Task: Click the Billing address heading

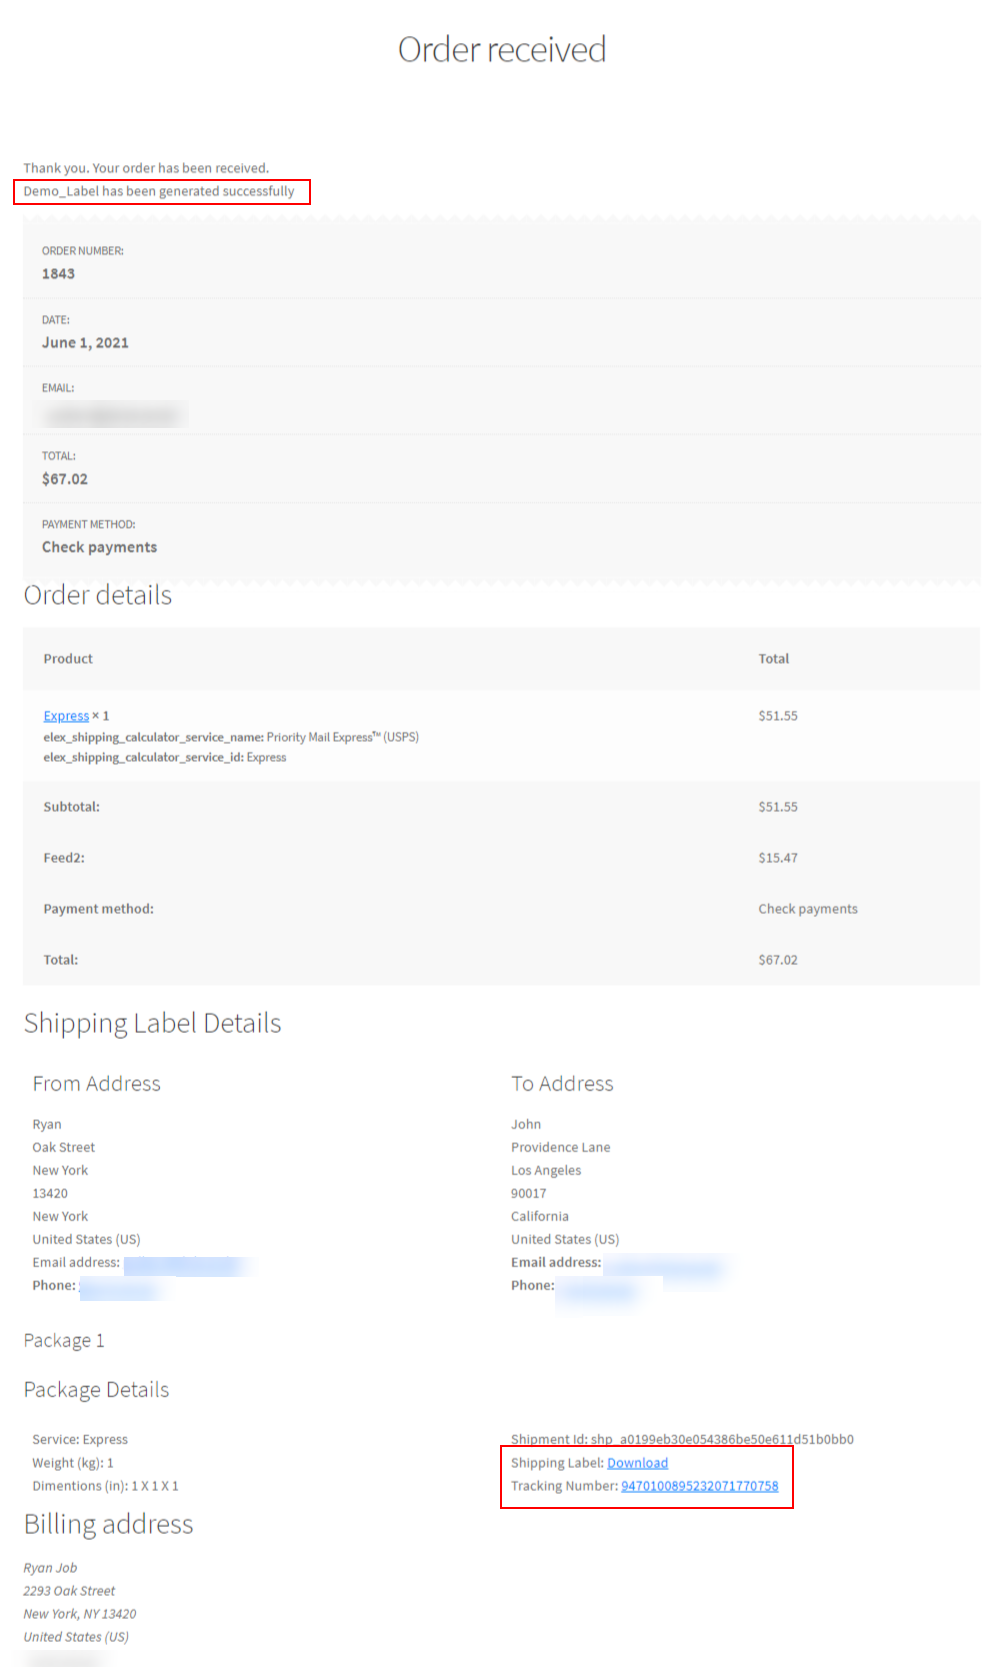Action: 109,1524
